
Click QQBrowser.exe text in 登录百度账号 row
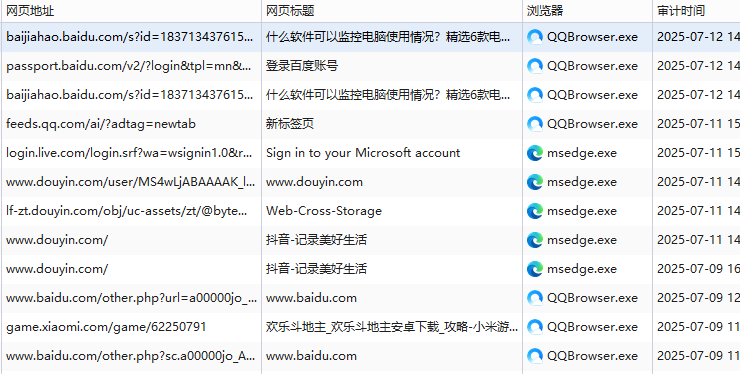(592, 66)
